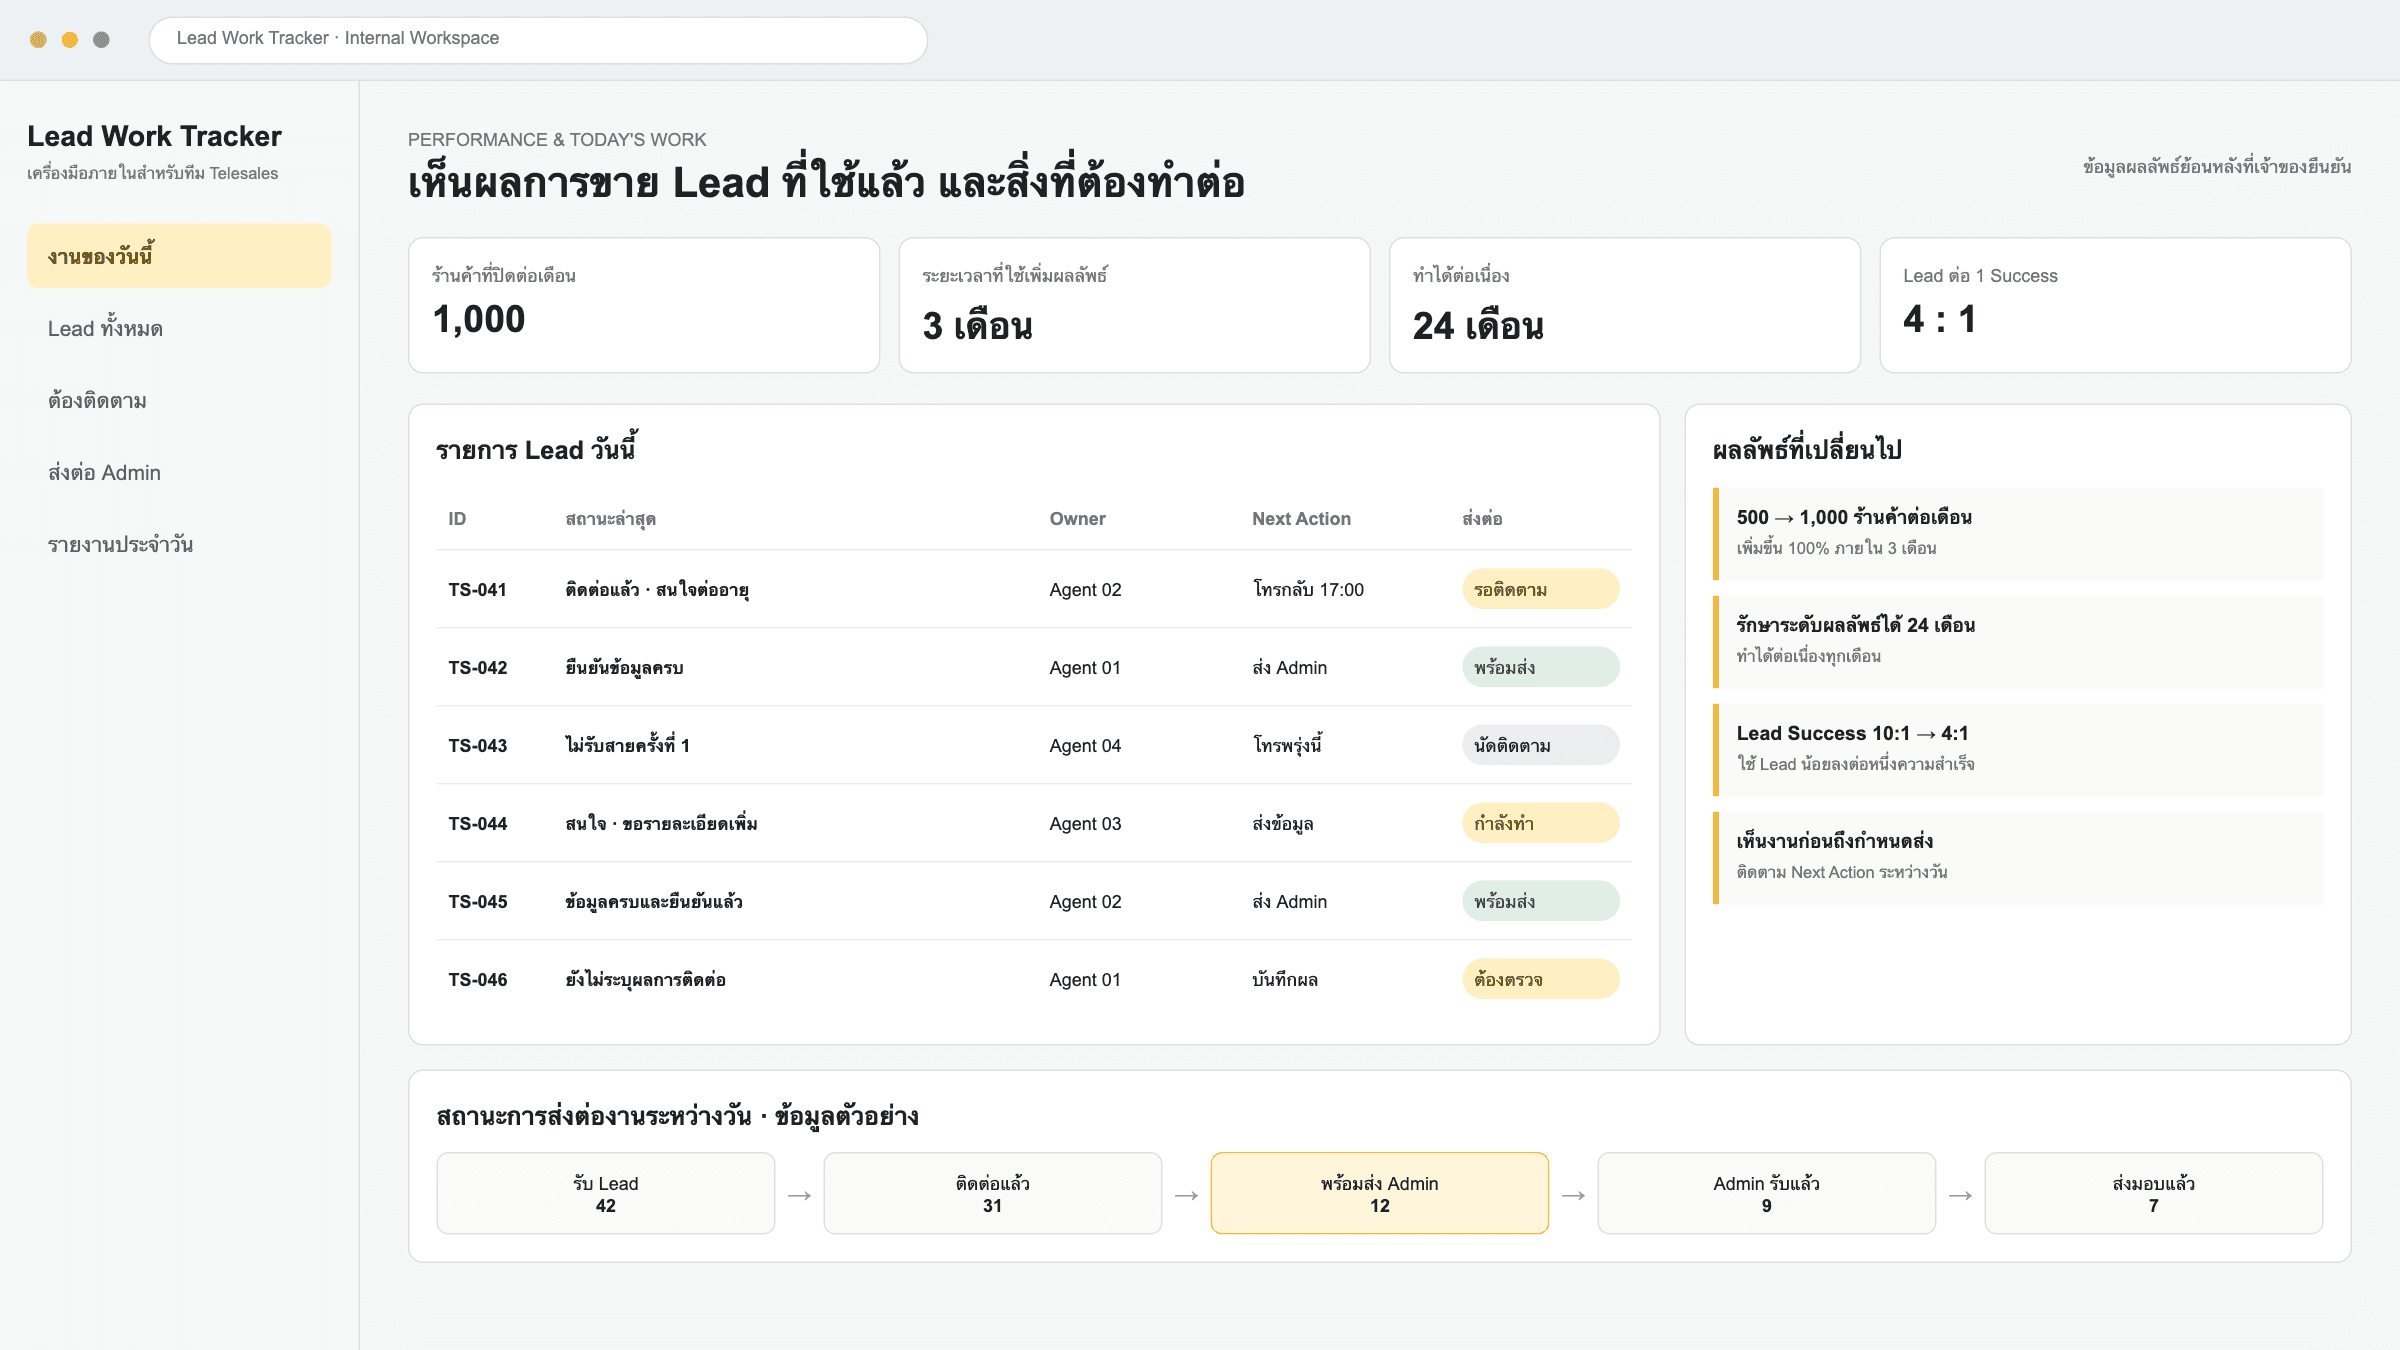Viewport: 2400px width, 1350px height.
Task: Click the gray window zoom dot
Action: [x=101, y=40]
